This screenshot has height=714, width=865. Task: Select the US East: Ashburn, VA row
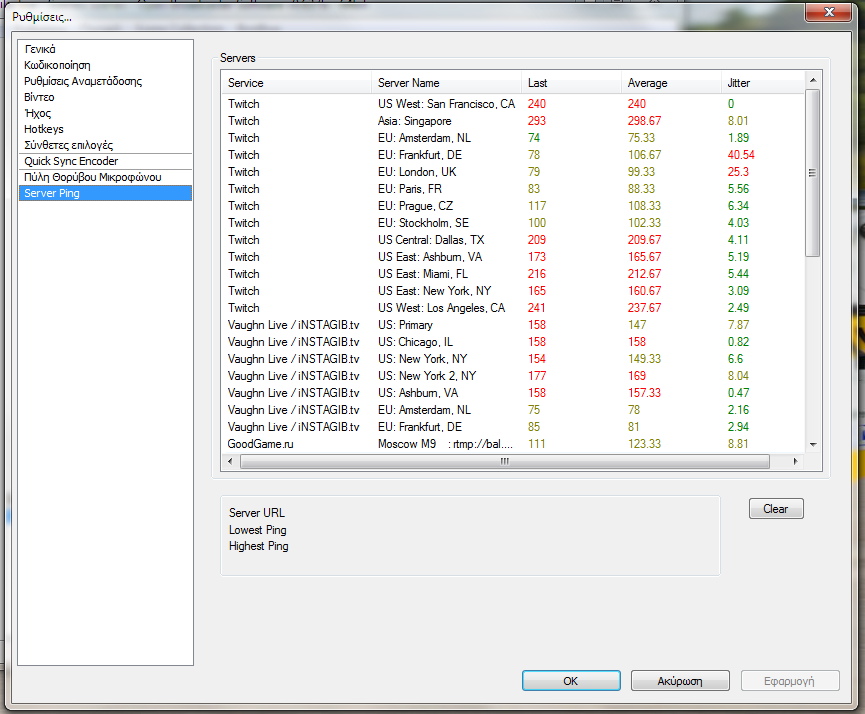[x=513, y=257]
